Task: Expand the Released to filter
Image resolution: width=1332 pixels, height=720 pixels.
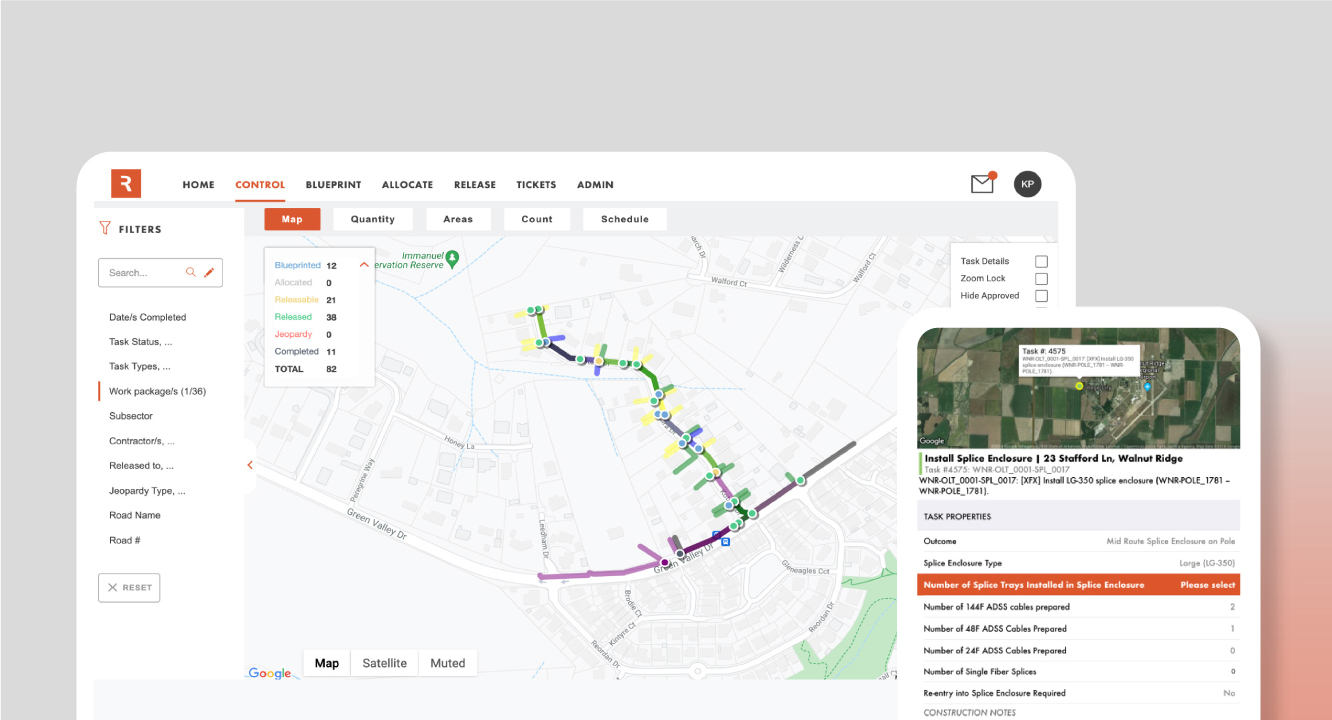Action: click(x=141, y=466)
